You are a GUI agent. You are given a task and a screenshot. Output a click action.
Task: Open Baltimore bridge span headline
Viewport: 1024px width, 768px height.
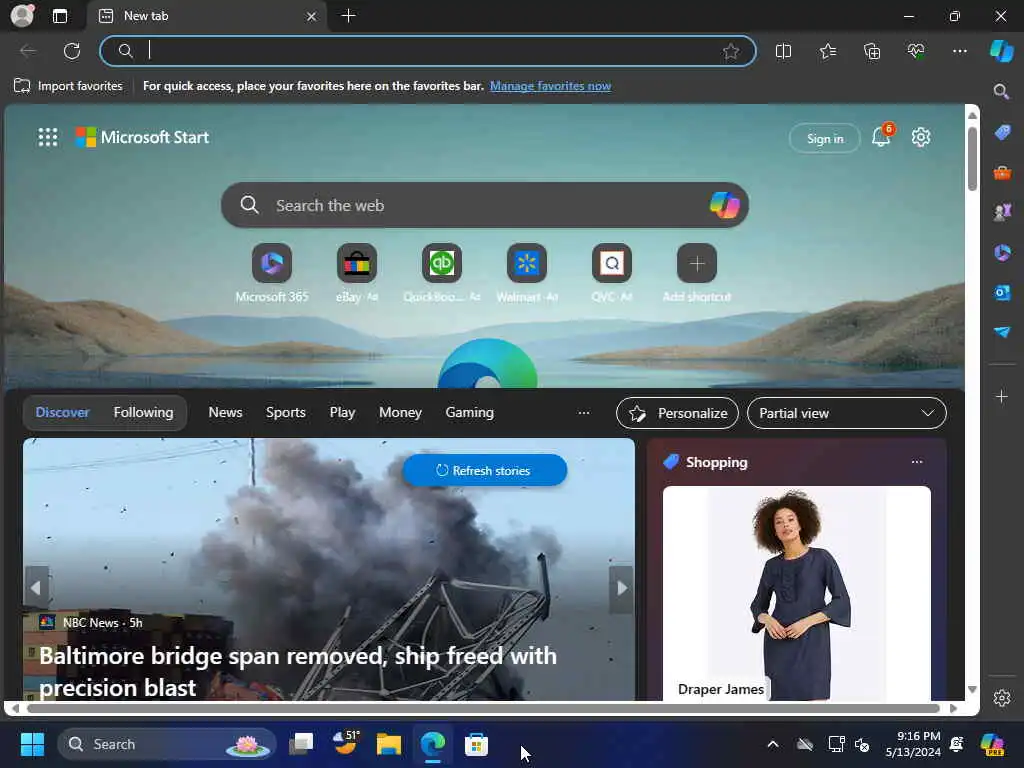click(298, 671)
